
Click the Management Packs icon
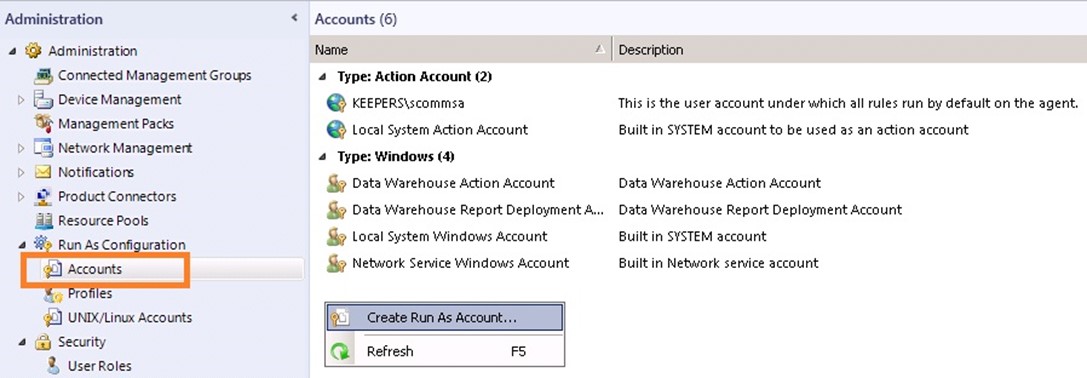click(x=44, y=124)
